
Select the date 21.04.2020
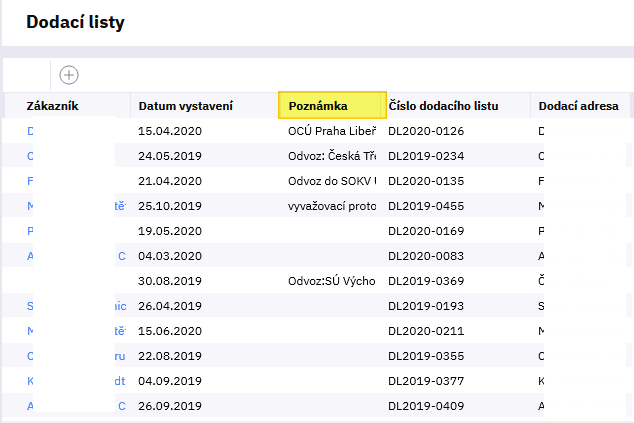coord(170,181)
